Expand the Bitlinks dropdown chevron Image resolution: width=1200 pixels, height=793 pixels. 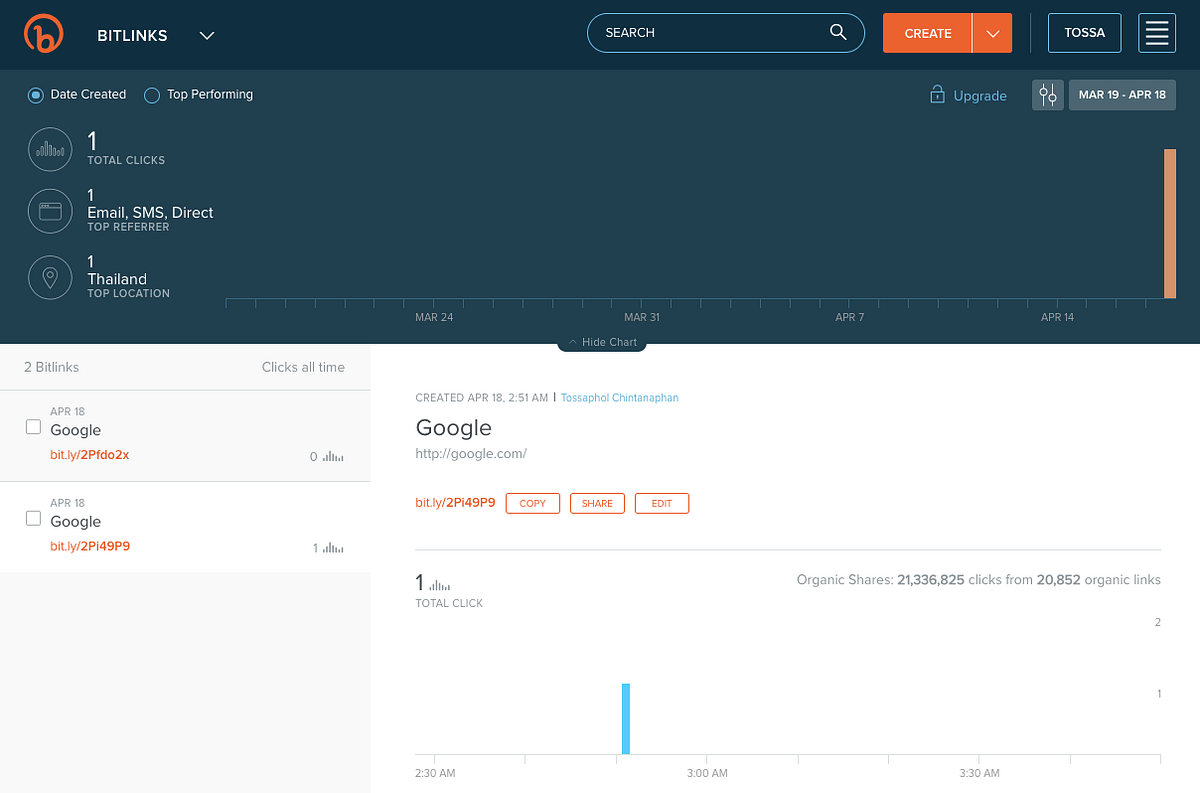point(207,35)
